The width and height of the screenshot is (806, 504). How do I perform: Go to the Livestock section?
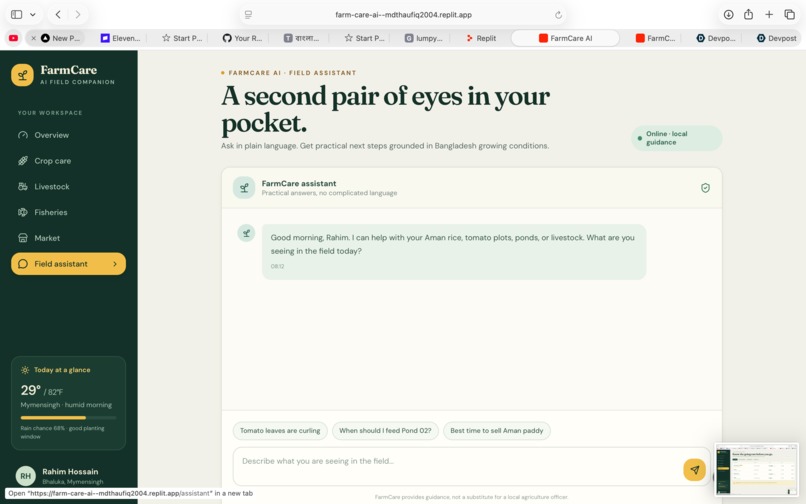tap(68, 187)
